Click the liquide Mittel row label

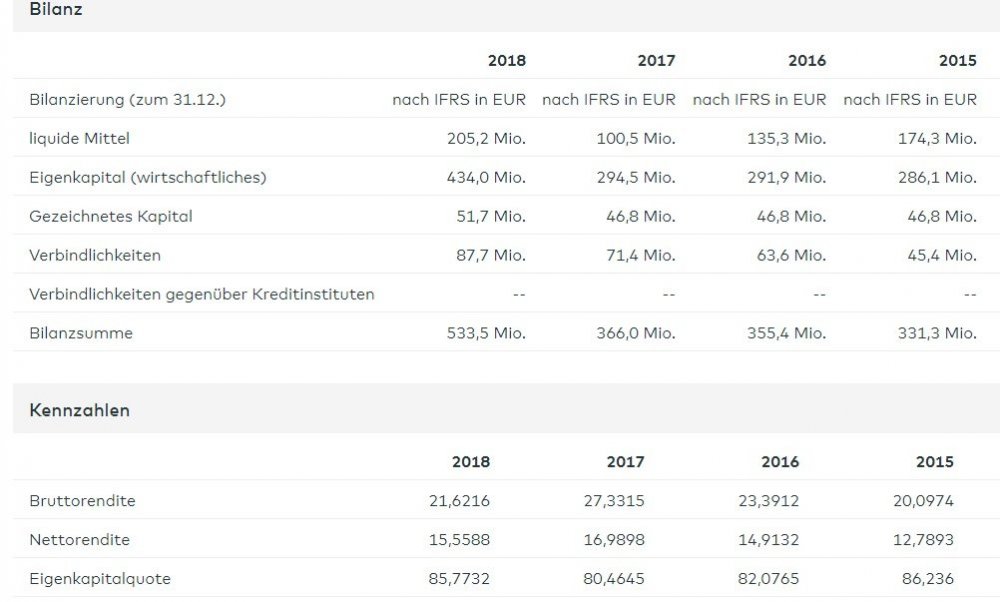(x=80, y=138)
